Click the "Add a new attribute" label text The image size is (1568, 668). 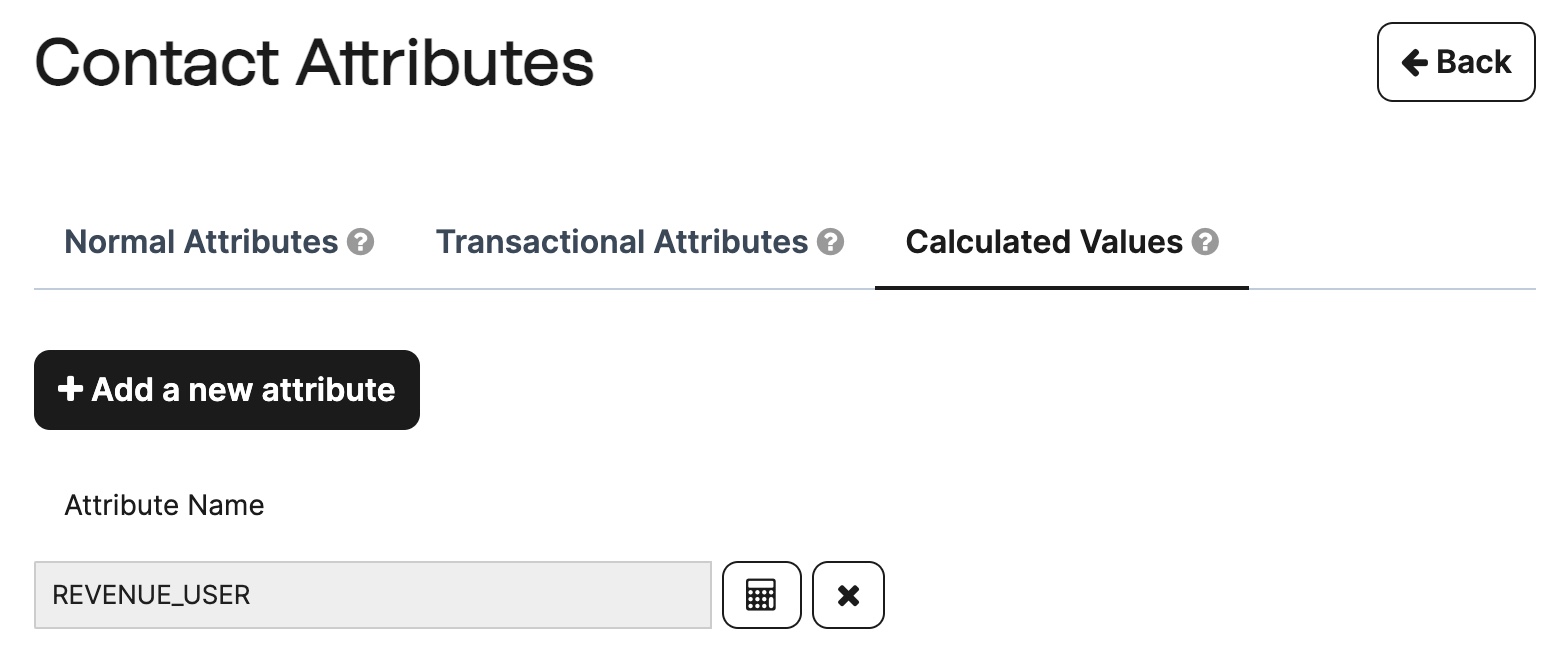(x=243, y=390)
